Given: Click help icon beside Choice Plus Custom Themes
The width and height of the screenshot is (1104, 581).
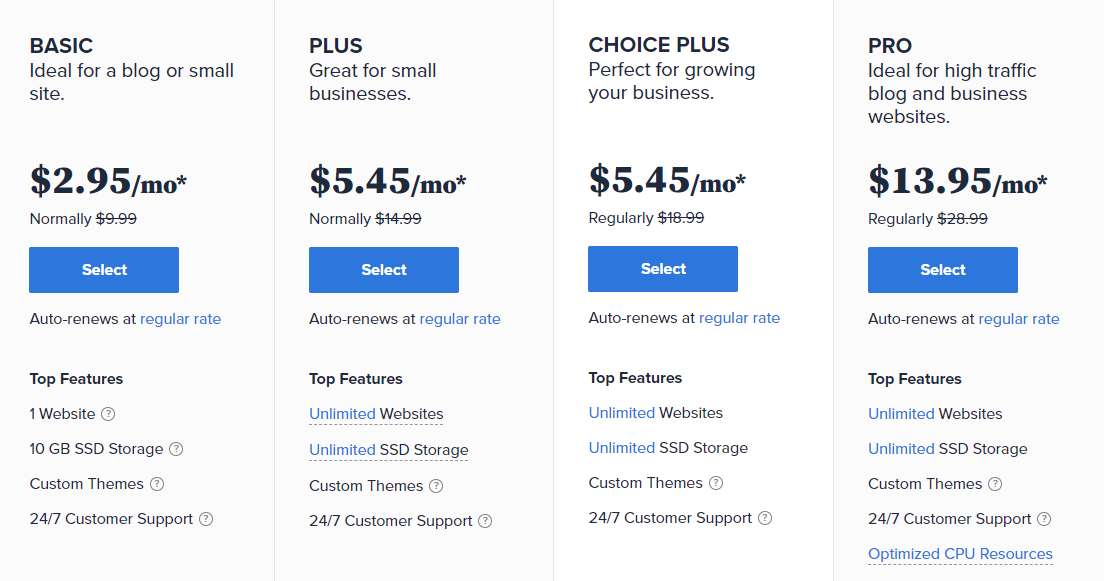Looking at the screenshot, I should tap(716, 483).
